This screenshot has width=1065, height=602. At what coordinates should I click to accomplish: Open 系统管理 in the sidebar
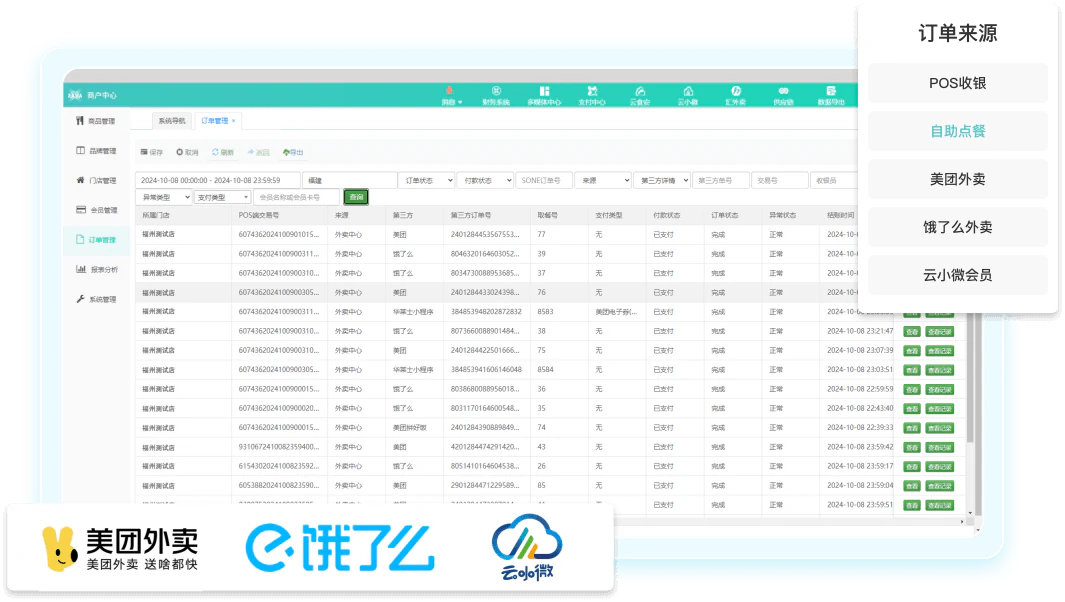point(96,300)
